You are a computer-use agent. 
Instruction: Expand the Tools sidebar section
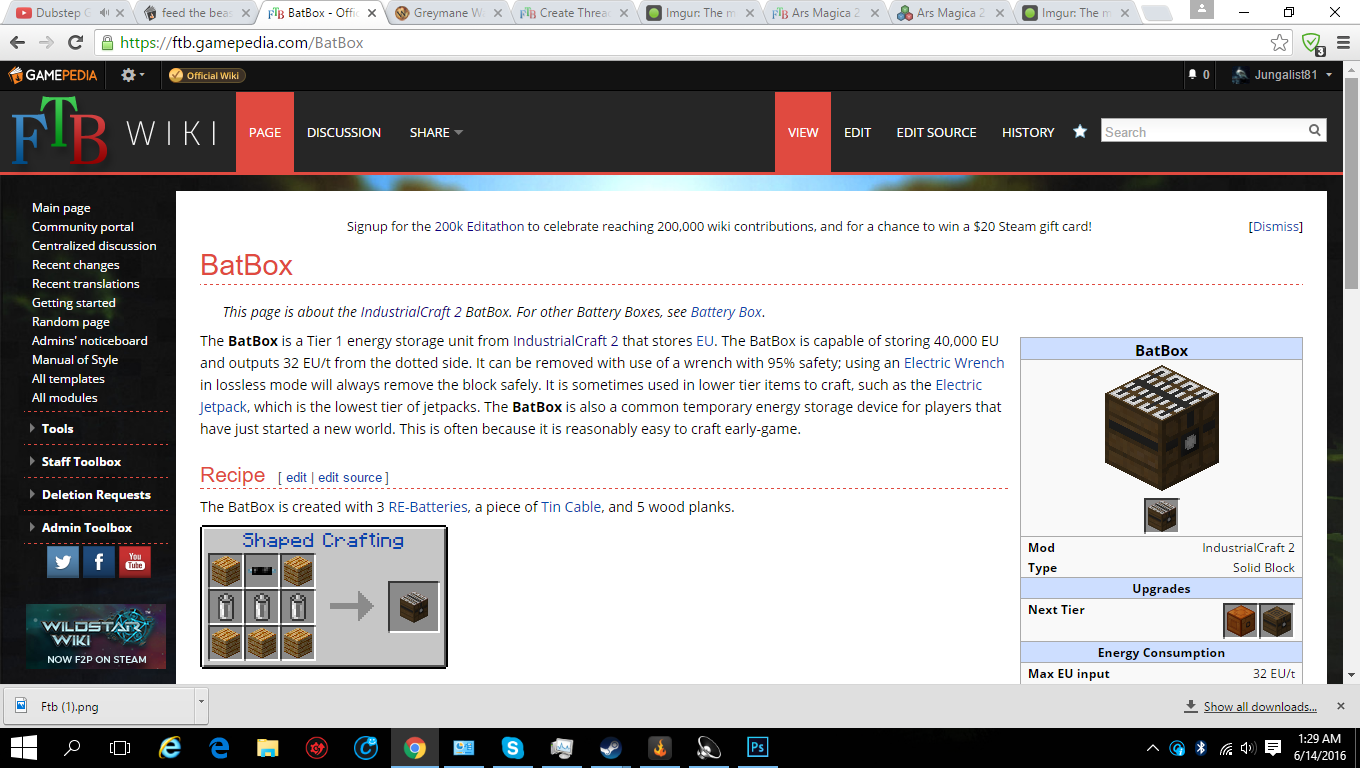tap(57, 428)
